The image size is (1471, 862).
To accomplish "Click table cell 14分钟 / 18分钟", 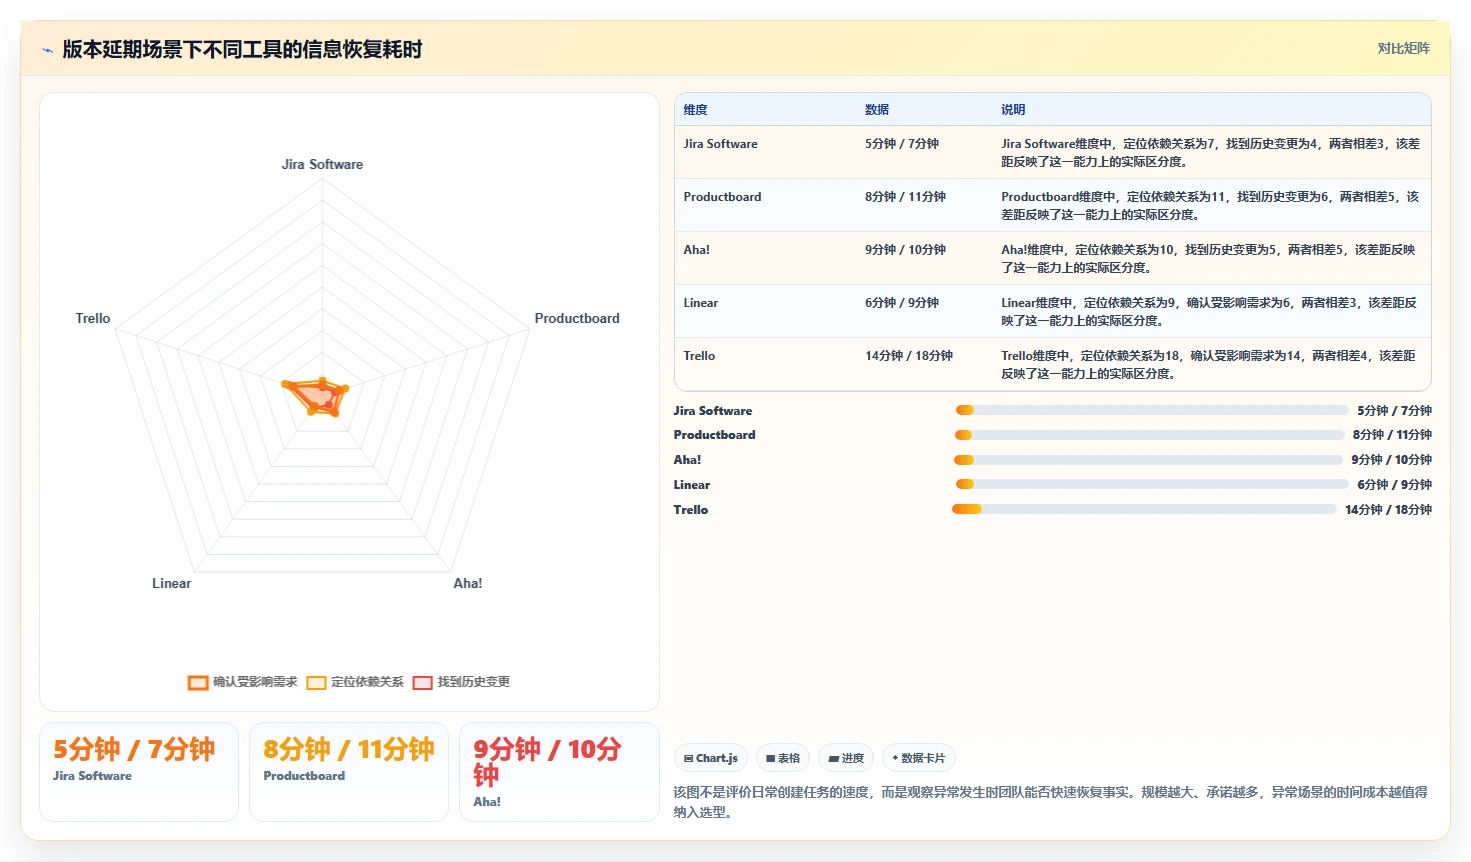I will point(909,356).
